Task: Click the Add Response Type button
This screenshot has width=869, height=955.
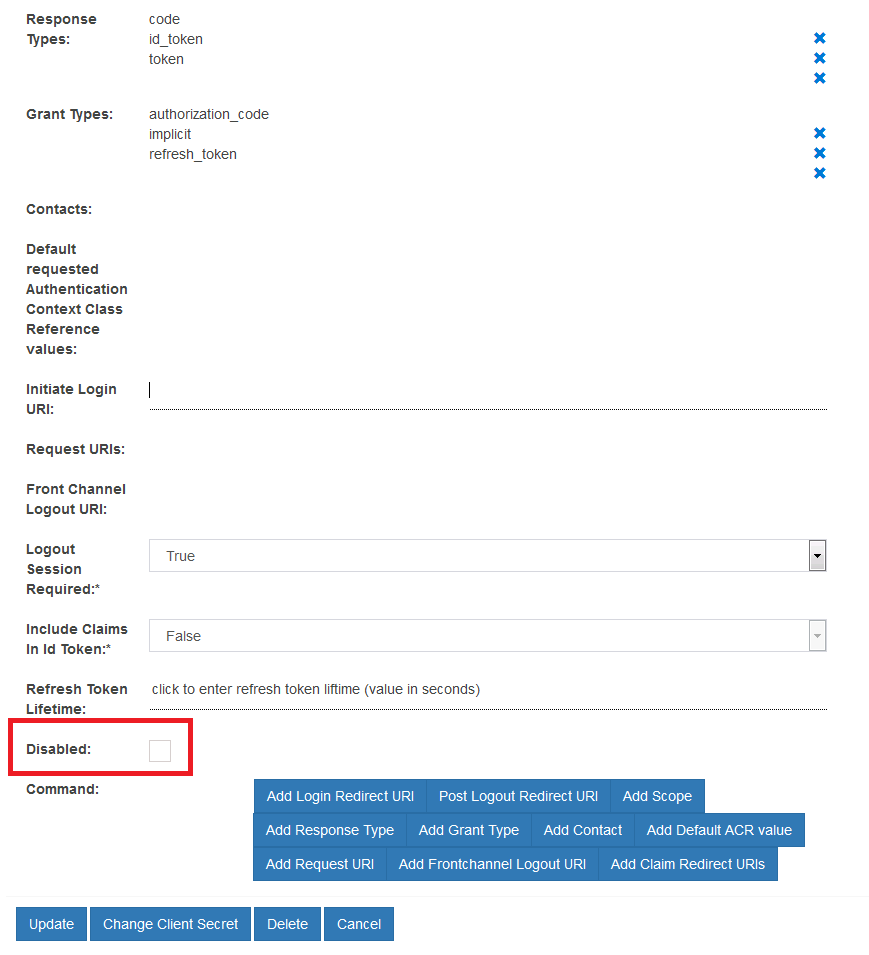Action: coord(329,830)
